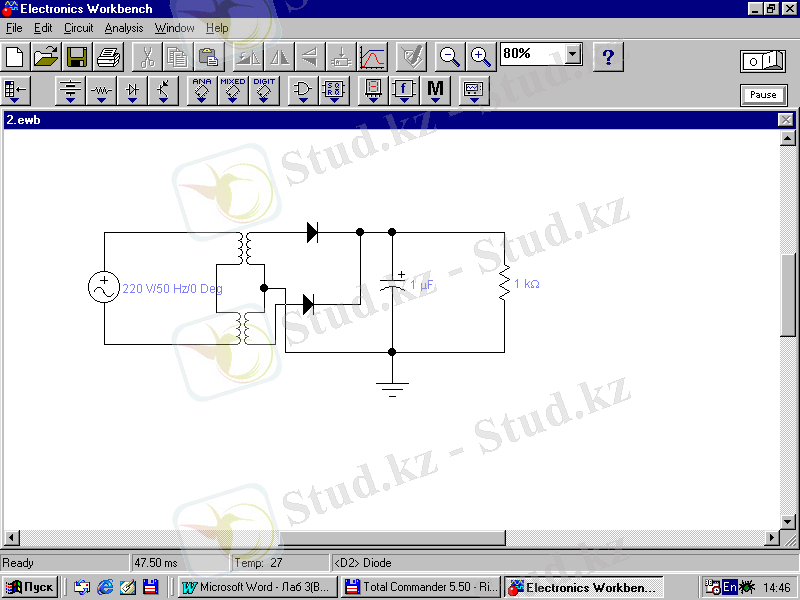The image size is (800, 600).
Task: Close the 2.ewb circuit window
Action: 786,120
